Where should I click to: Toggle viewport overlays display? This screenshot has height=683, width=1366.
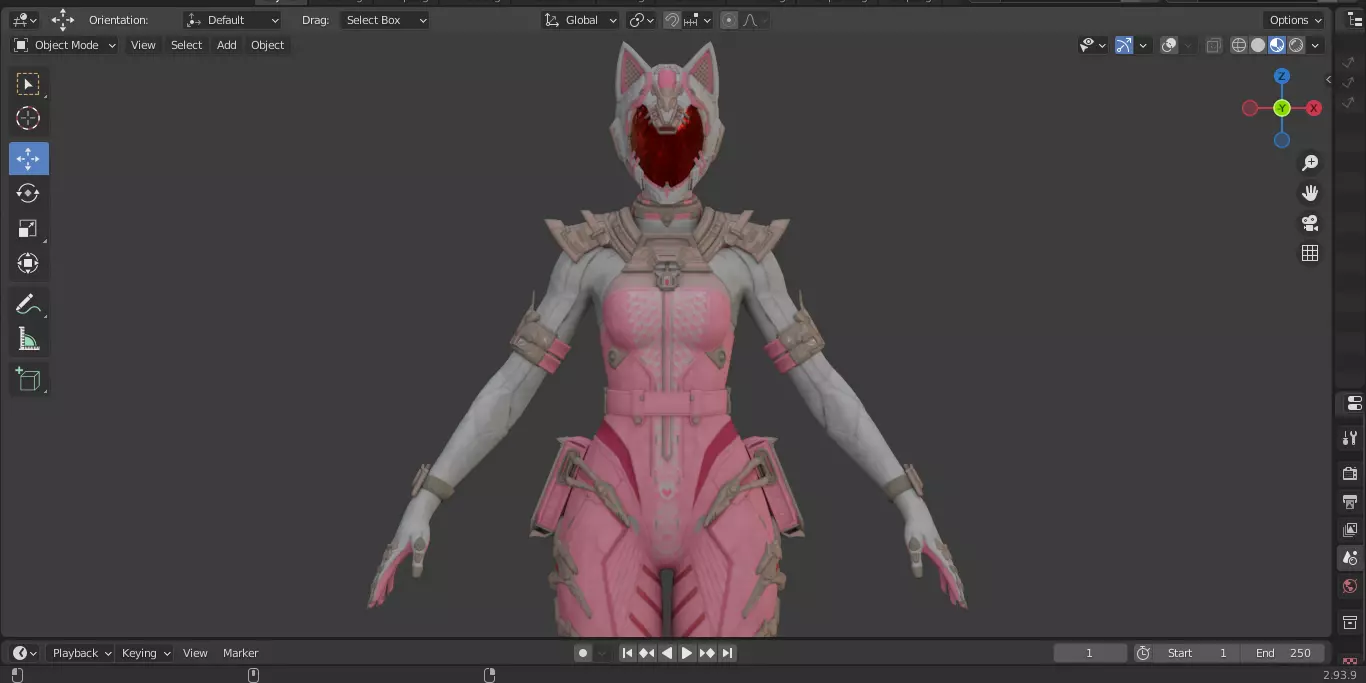(1169, 45)
